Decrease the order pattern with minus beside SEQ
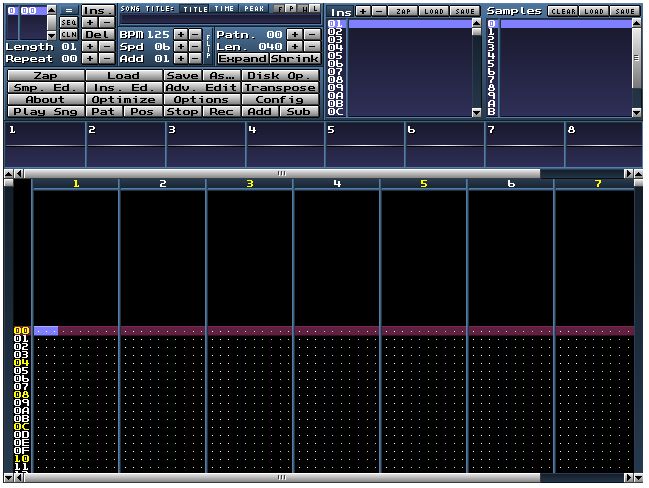The height and width of the screenshot is (488, 649). coord(106,22)
